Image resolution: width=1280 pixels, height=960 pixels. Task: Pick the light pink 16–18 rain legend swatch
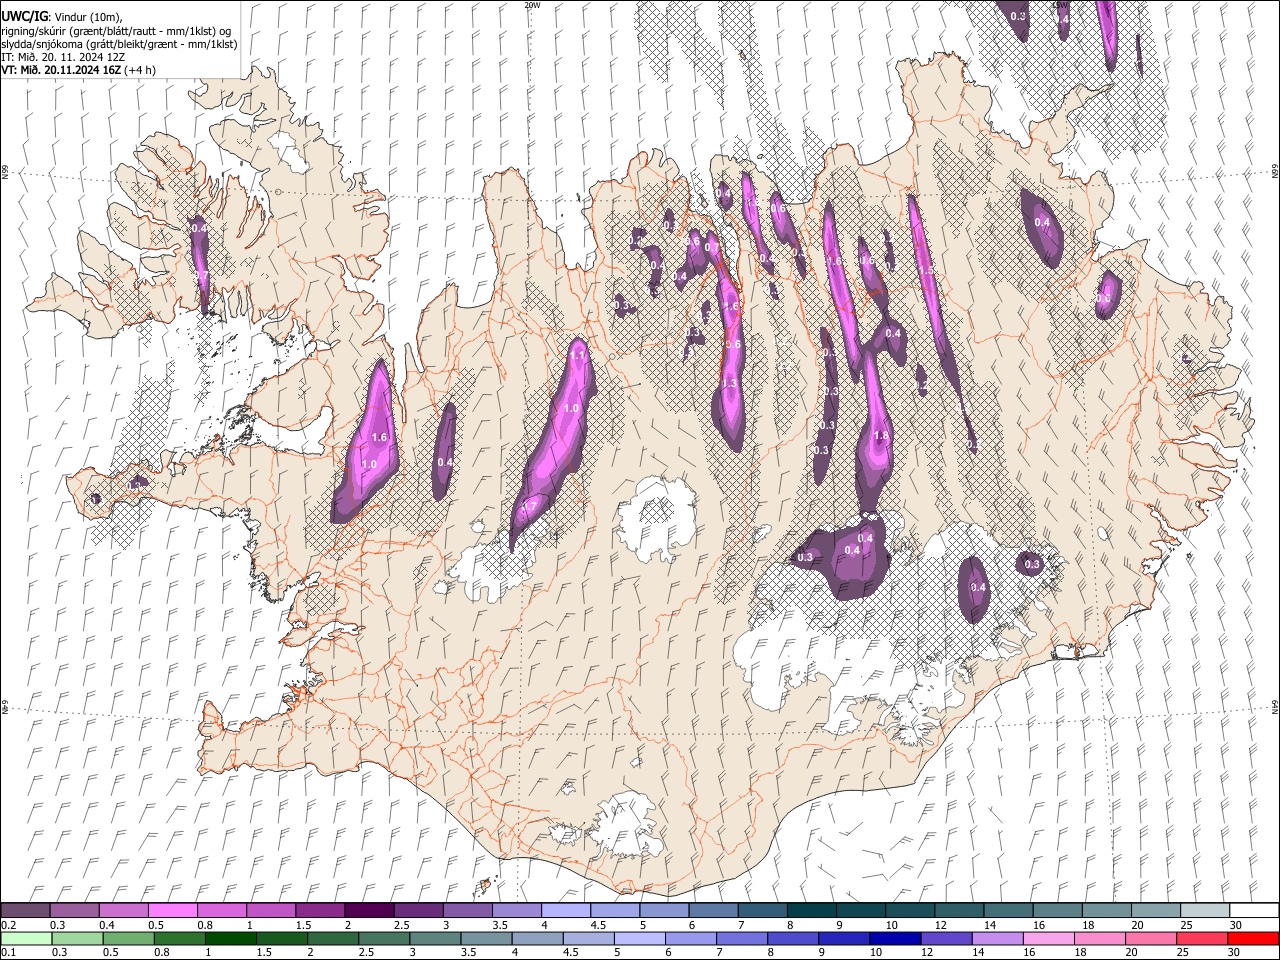click(x=1048, y=938)
